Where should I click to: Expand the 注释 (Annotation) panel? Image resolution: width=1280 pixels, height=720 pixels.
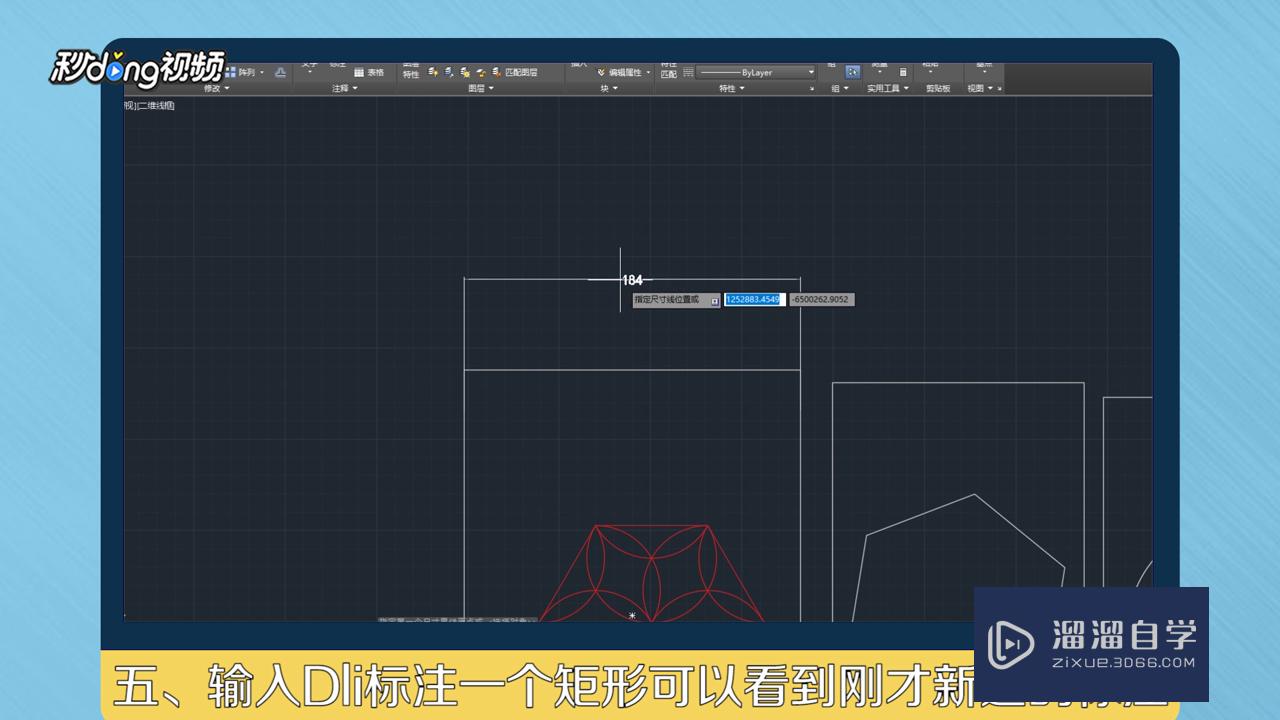tap(346, 88)
